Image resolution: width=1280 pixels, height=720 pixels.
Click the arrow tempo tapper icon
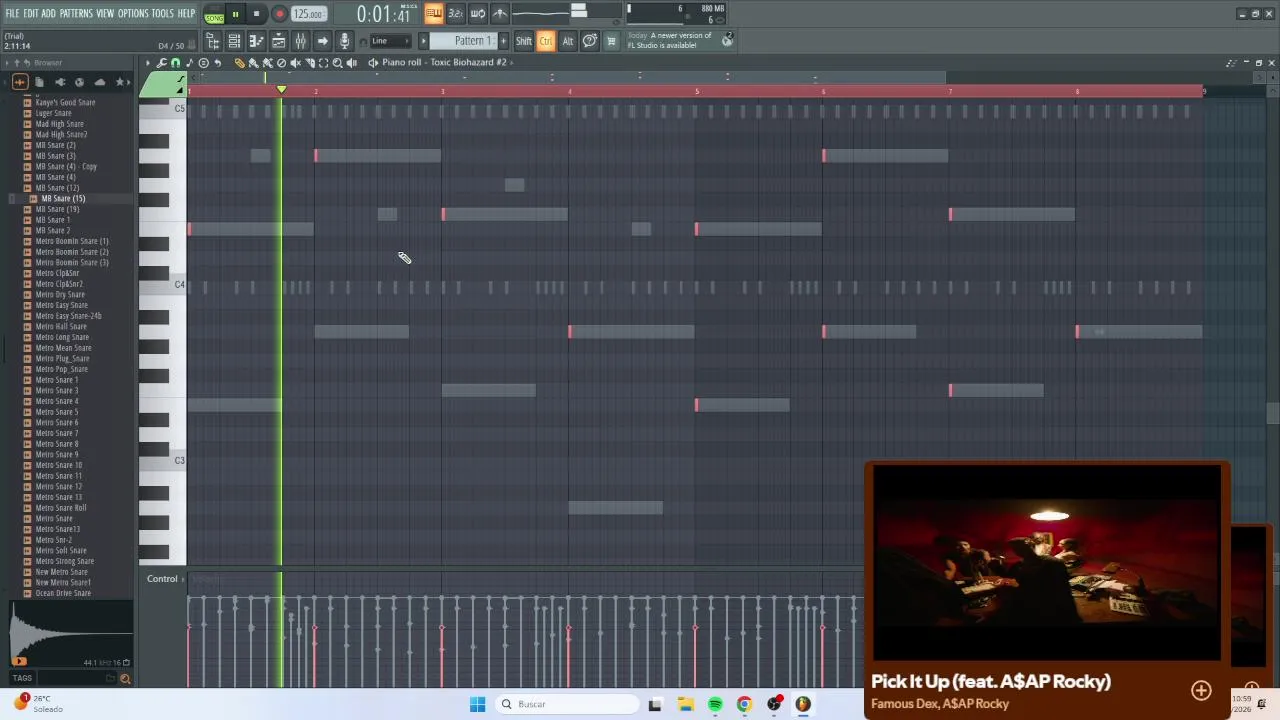point(322,41)
